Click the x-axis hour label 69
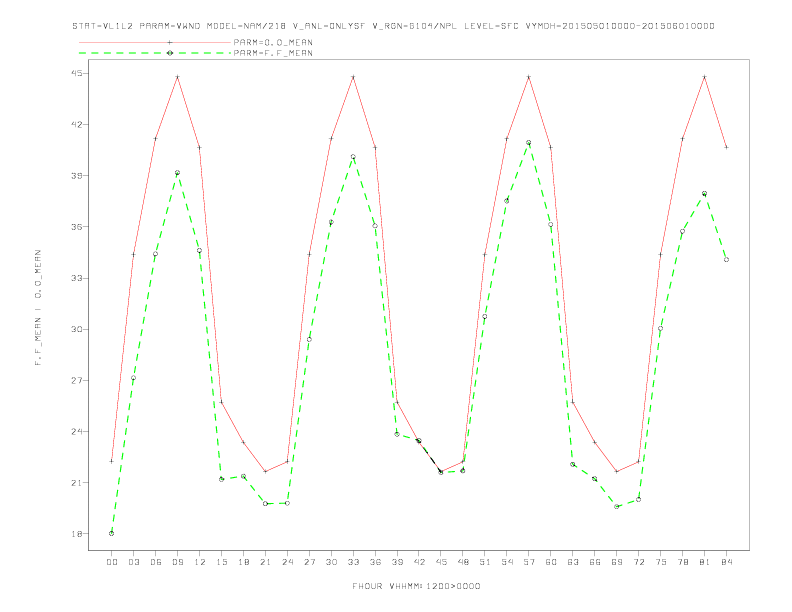Image resolution: width=792 pixels, height=612 pixels. (x=617, y=562)
